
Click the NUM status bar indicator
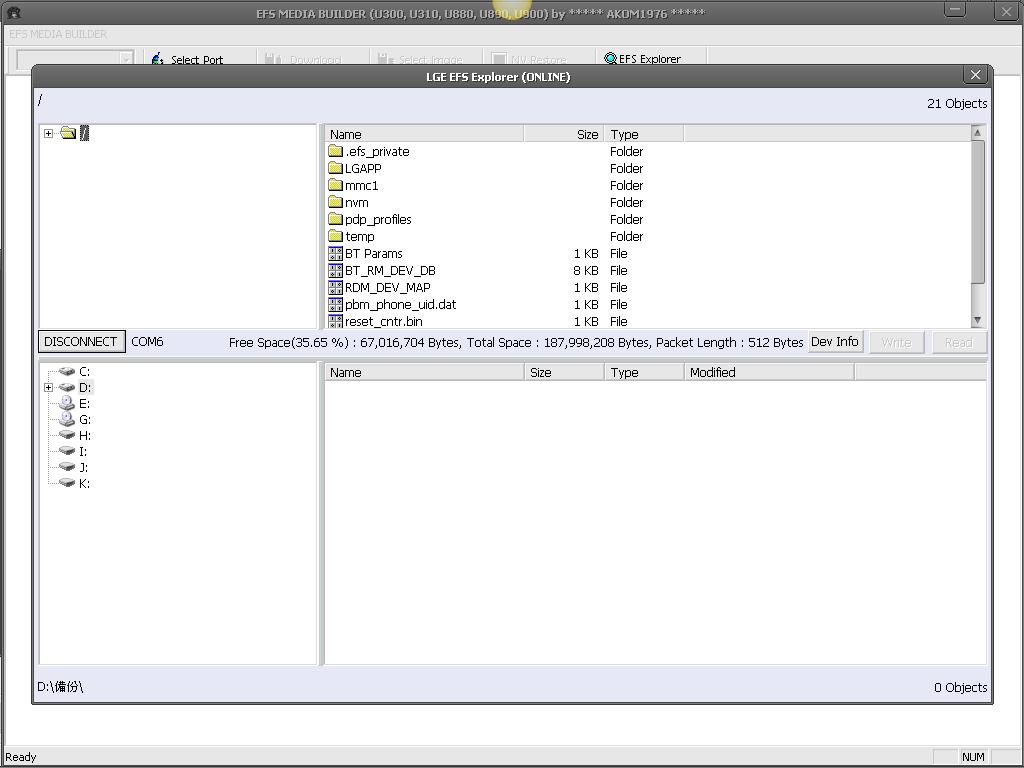973,757
